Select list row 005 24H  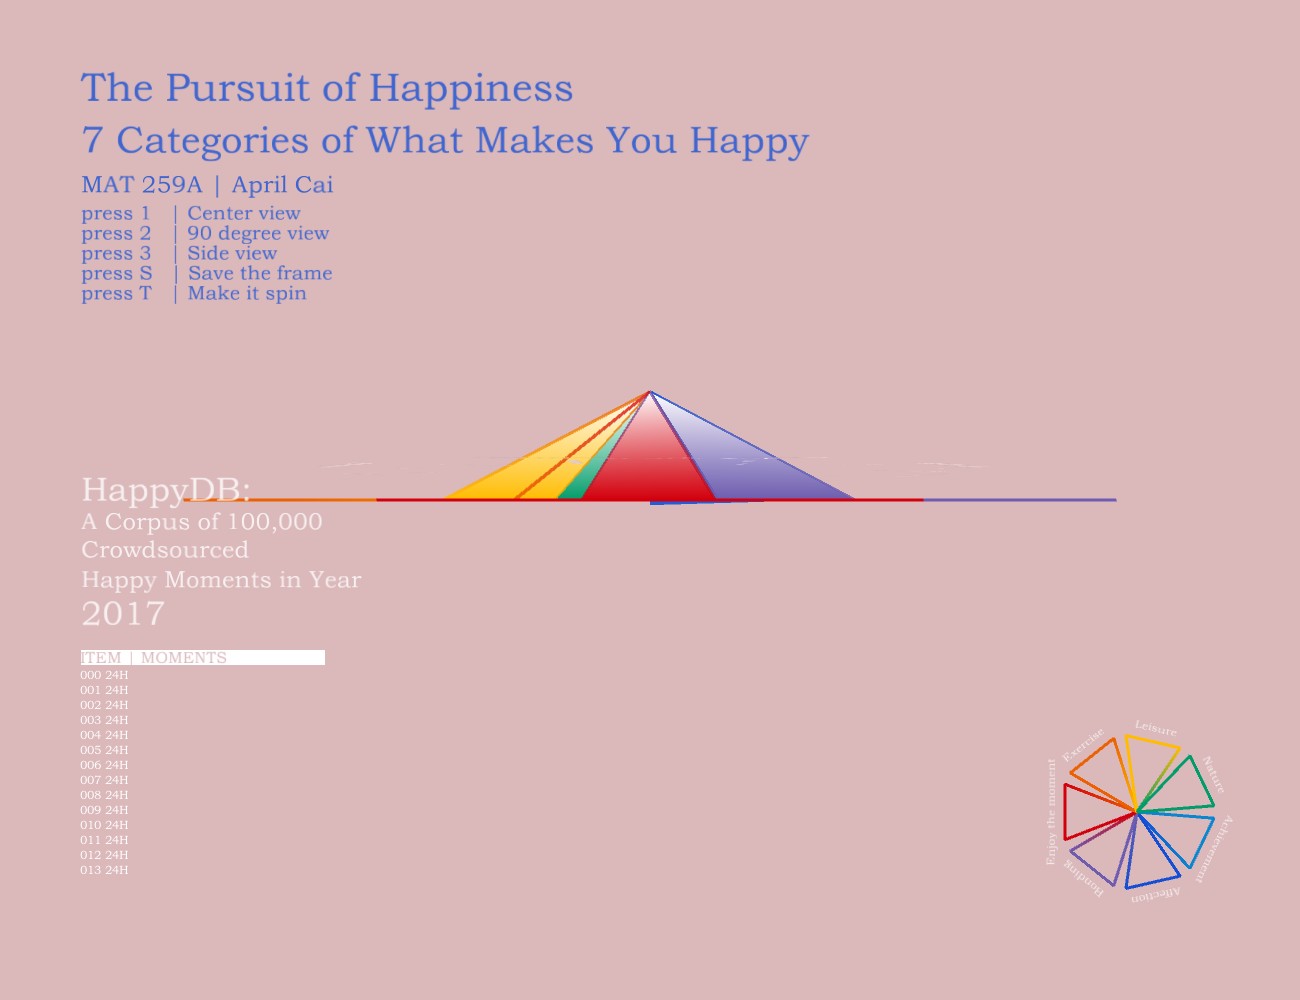[104, 750]
